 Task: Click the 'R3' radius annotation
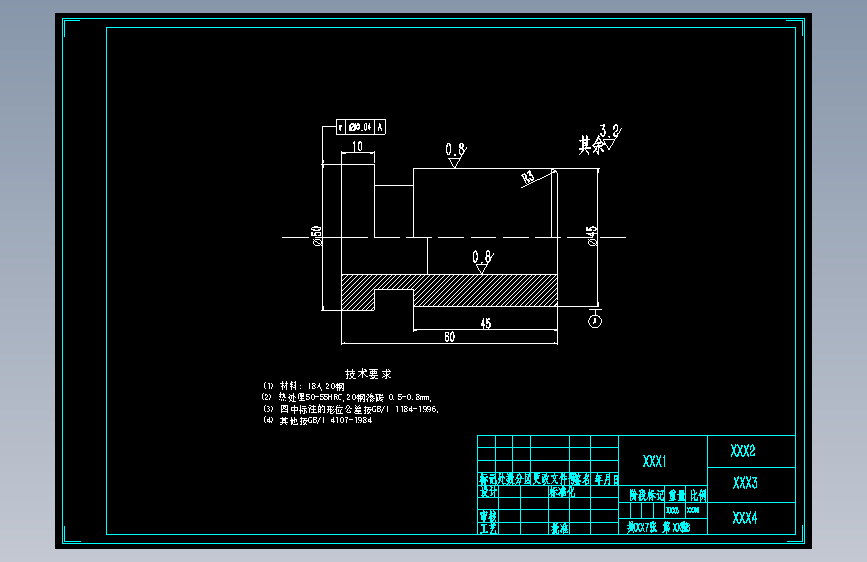click(528, 177)
